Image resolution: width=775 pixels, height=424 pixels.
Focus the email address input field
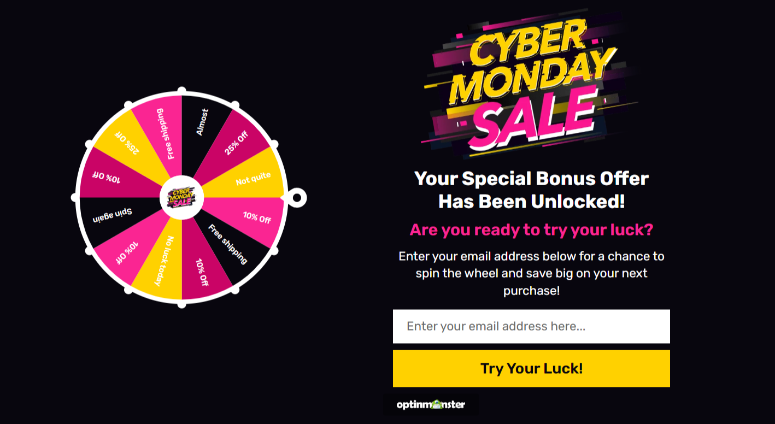tap(531, 326)
